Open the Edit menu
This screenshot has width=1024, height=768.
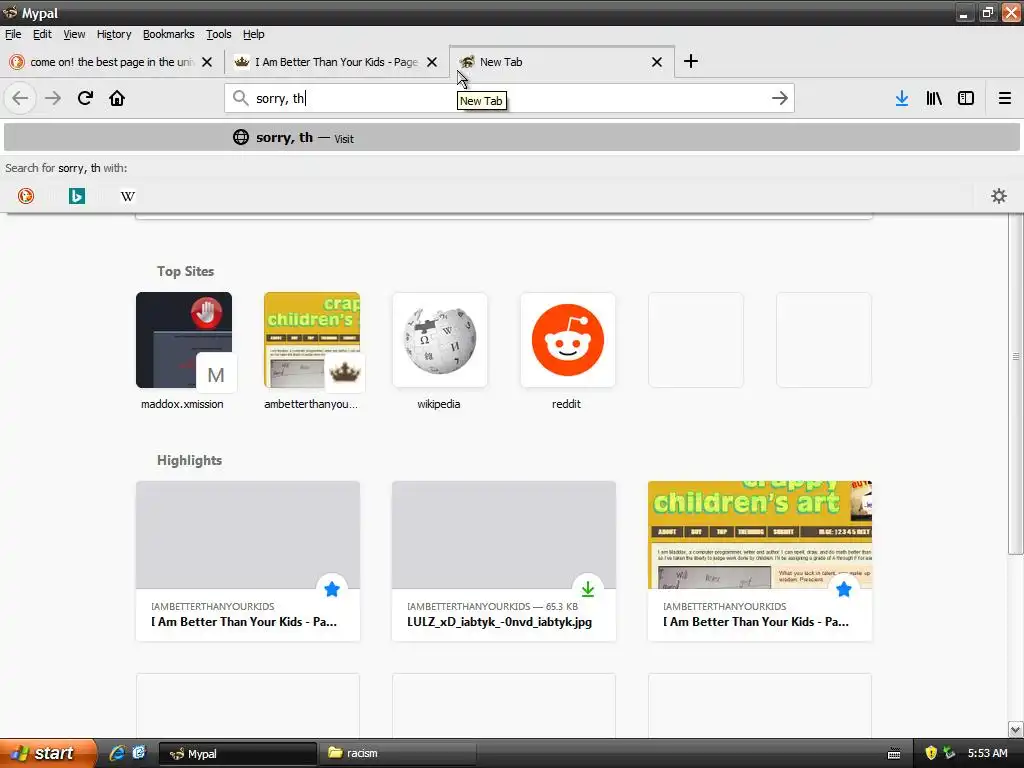(x=42, y=34)
